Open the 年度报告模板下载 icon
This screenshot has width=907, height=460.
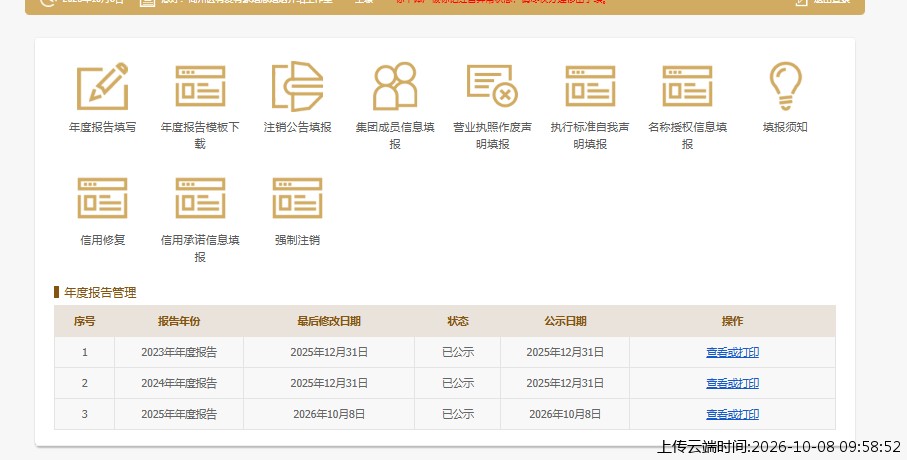click(x=200, y=87)
